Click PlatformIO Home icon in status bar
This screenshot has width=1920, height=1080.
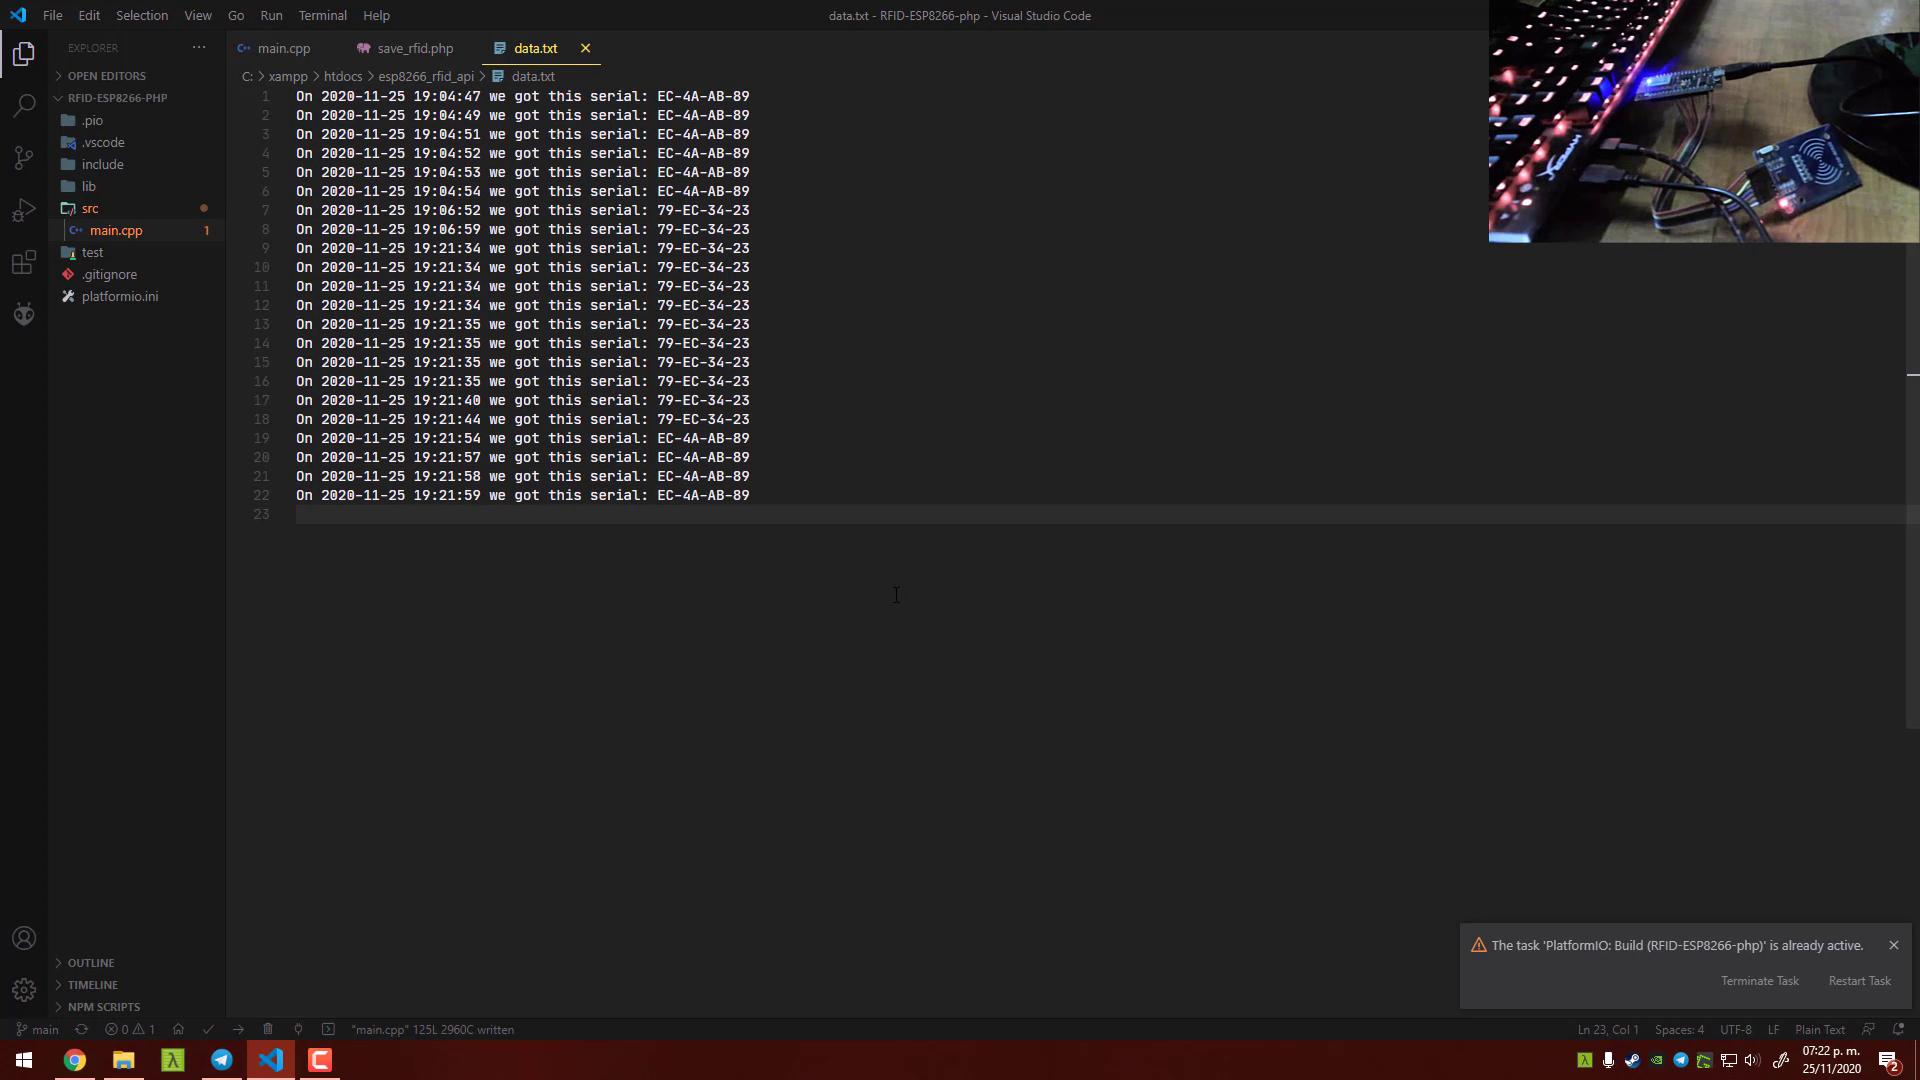(x=178, y=1029)
